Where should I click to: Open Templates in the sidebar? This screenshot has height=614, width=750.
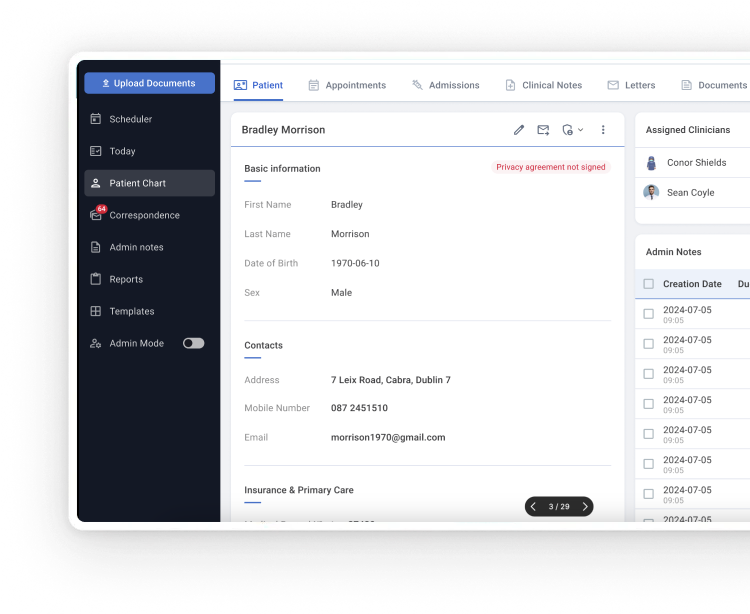pos(132,311)
